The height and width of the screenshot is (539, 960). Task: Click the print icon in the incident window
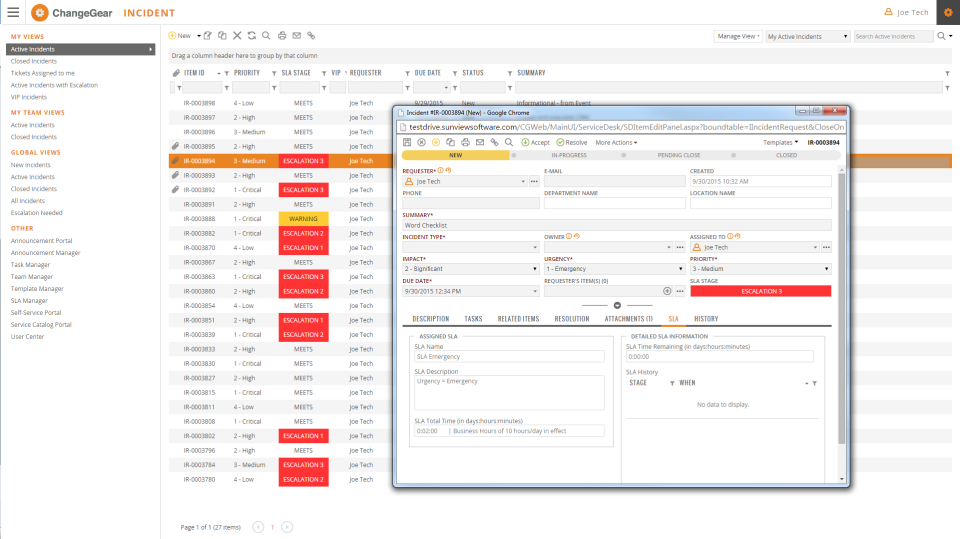(465, 142)
